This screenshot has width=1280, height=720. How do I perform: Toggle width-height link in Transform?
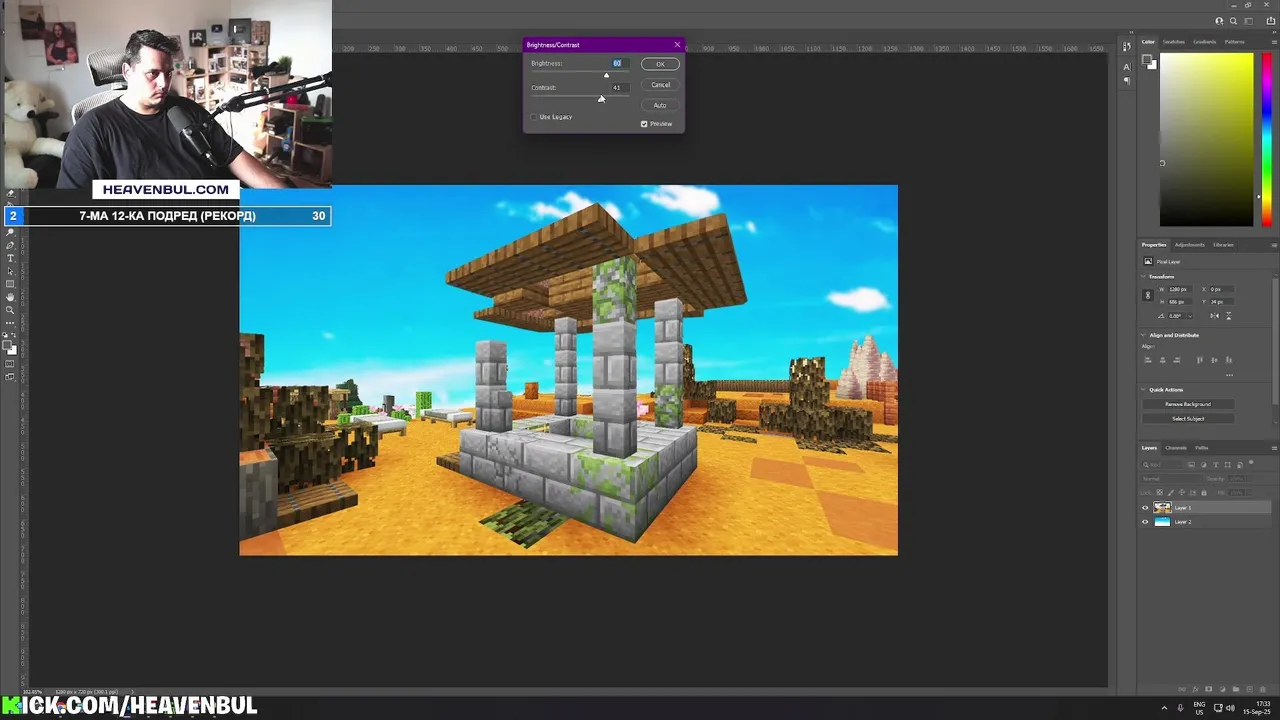1147,295
